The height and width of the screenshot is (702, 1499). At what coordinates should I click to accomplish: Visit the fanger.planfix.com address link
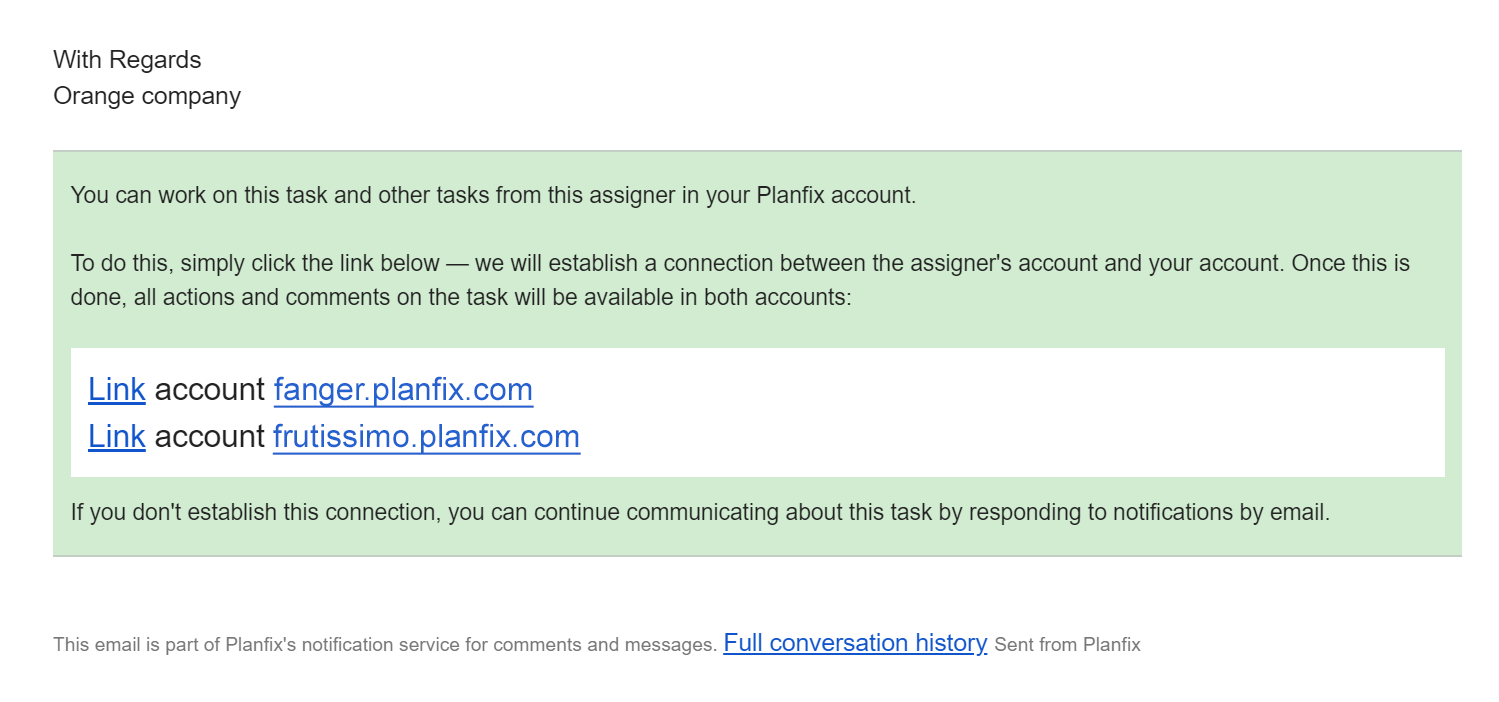pyautogui.click(x=403, y=389)
